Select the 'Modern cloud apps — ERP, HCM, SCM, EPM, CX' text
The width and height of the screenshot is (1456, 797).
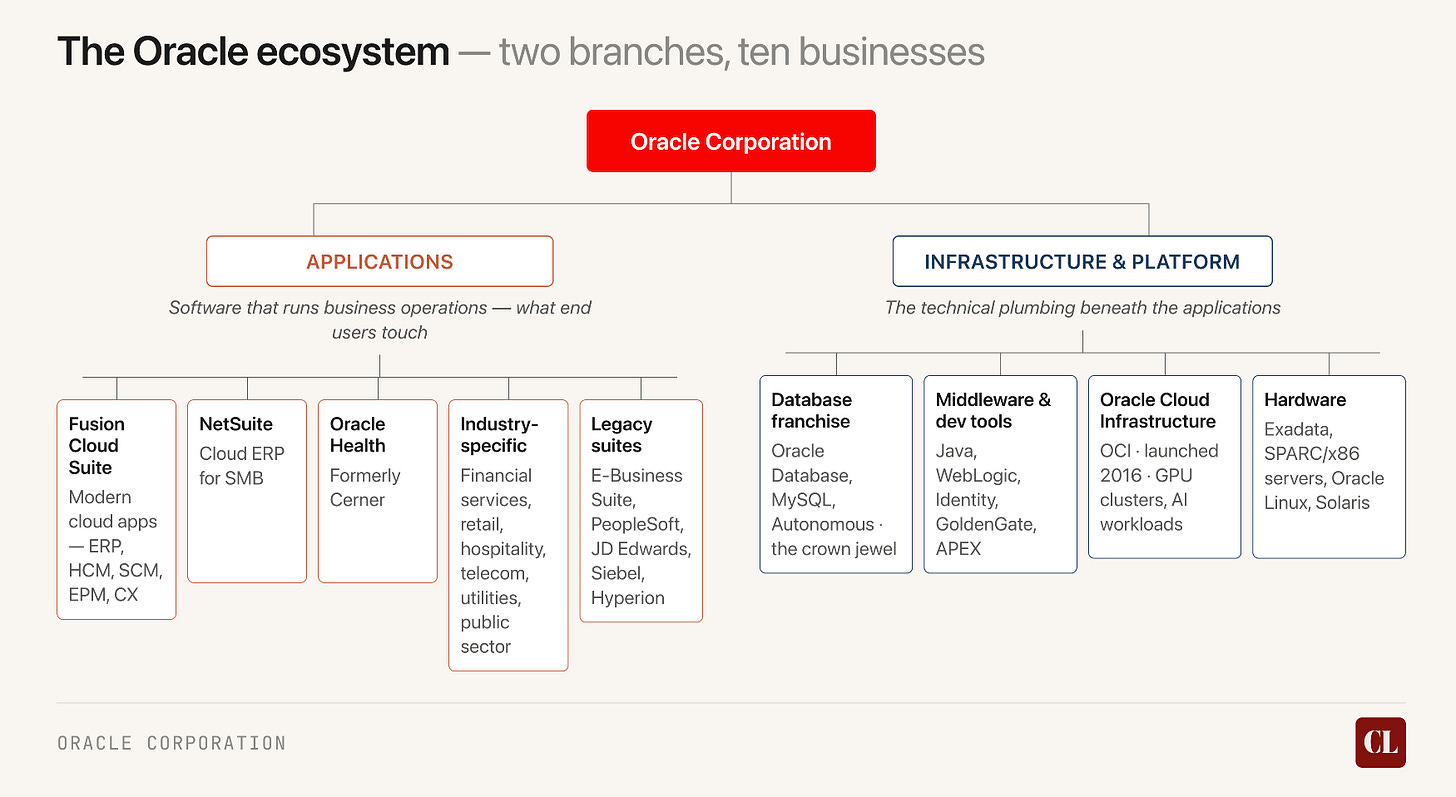point(115,546)
